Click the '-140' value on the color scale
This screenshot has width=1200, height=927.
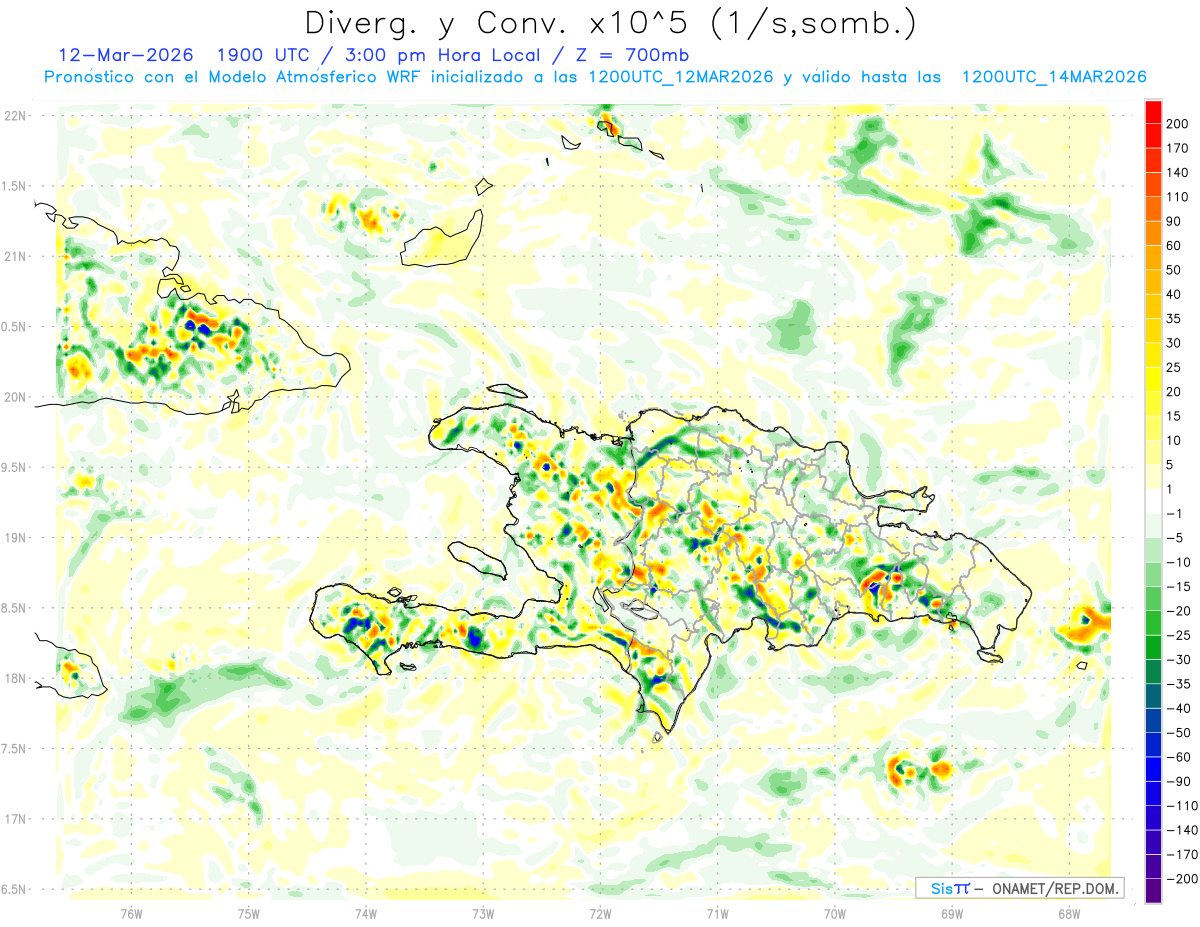tap(1182, 831)
